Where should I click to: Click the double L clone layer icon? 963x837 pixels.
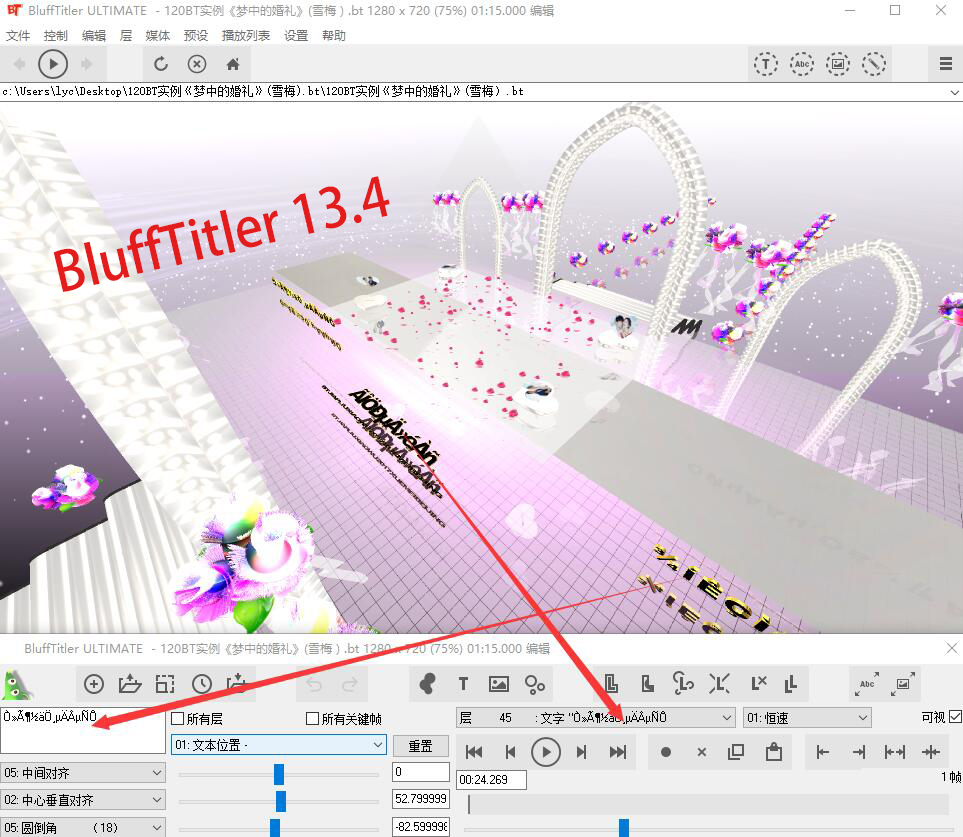(611, 683)
